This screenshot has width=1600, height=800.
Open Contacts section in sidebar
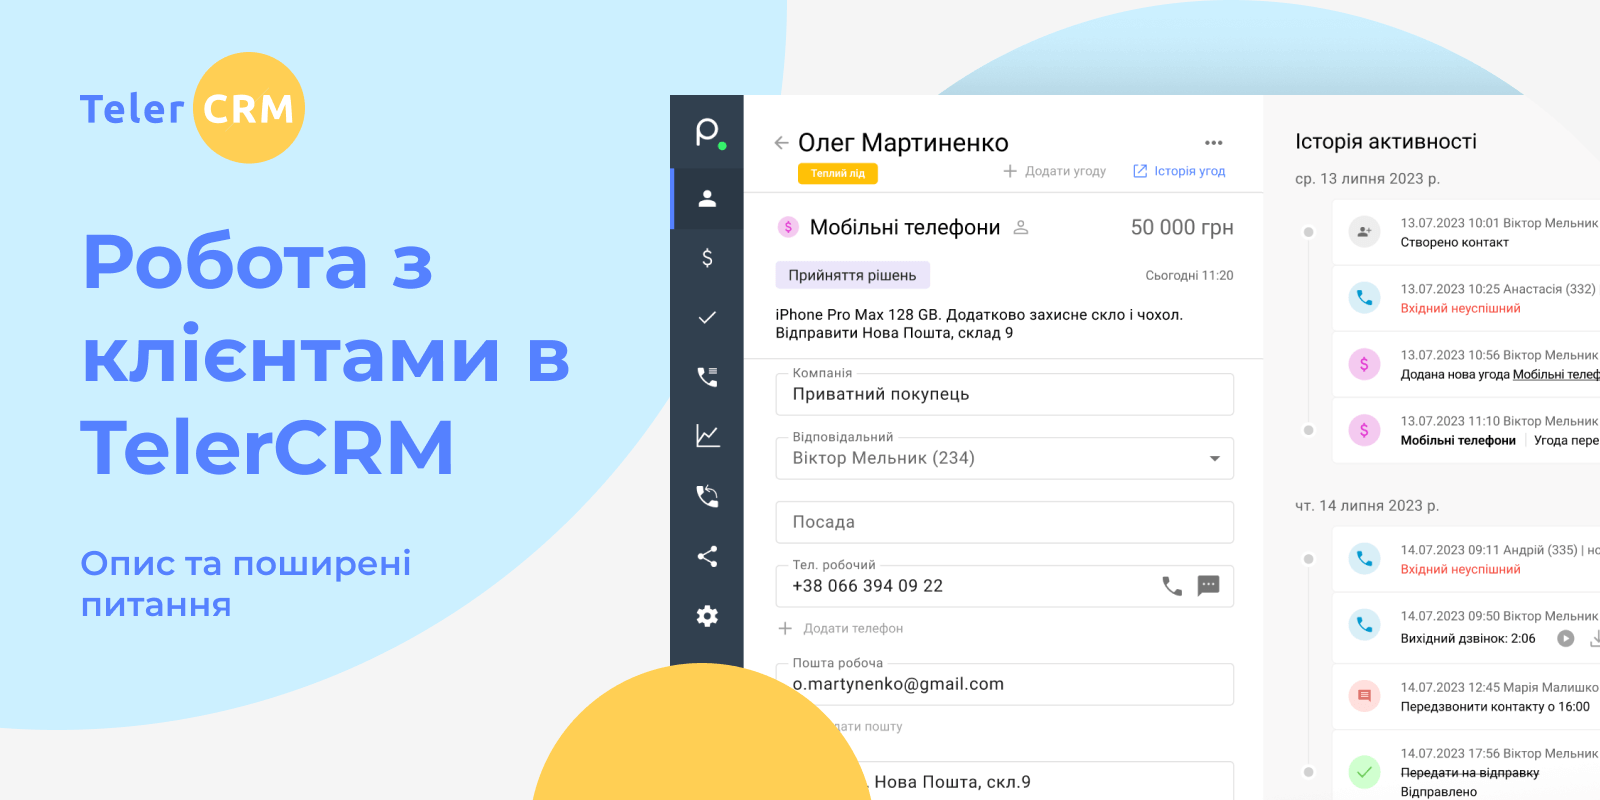click(707, 198)
